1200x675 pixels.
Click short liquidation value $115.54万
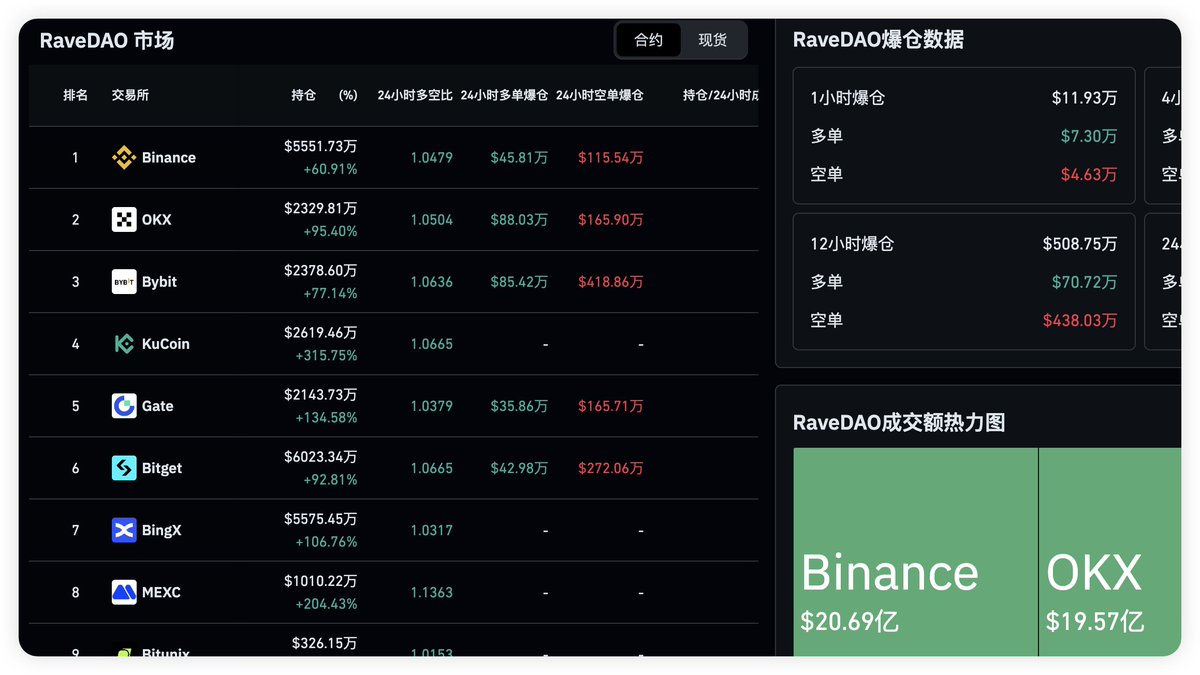tap(610, 157)
